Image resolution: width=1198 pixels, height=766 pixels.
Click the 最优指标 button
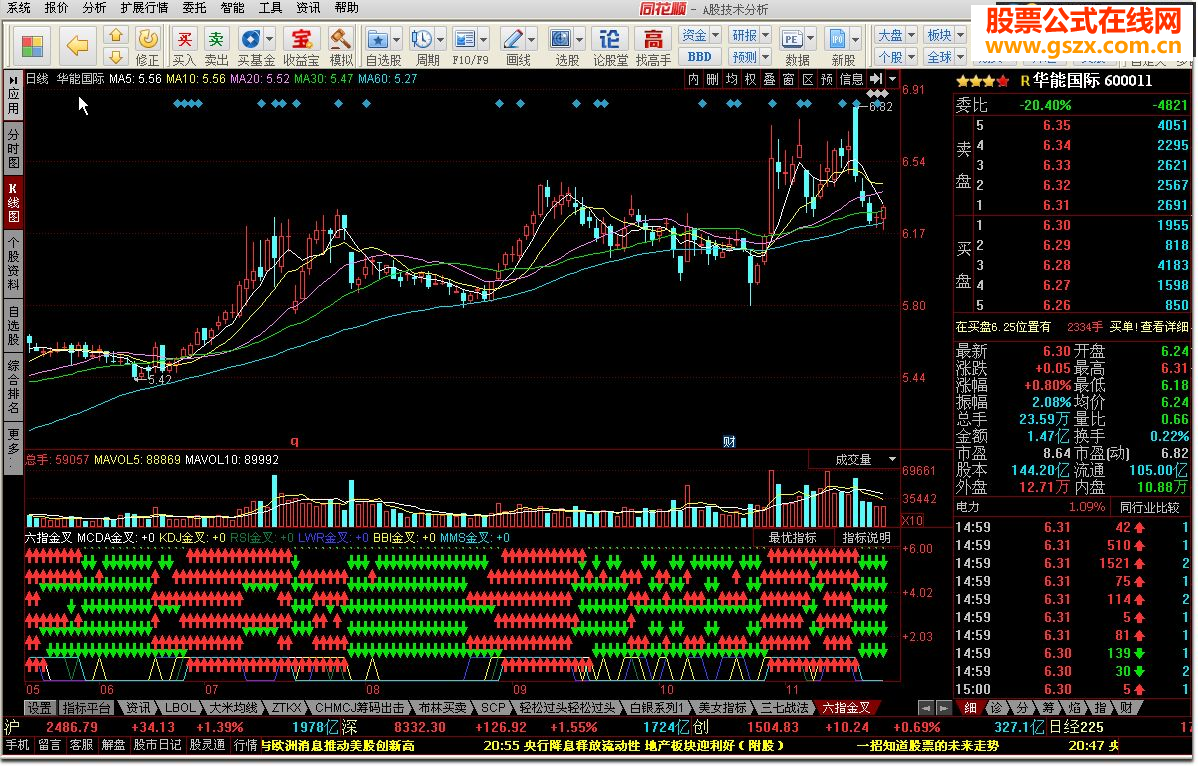coord(792,538)
